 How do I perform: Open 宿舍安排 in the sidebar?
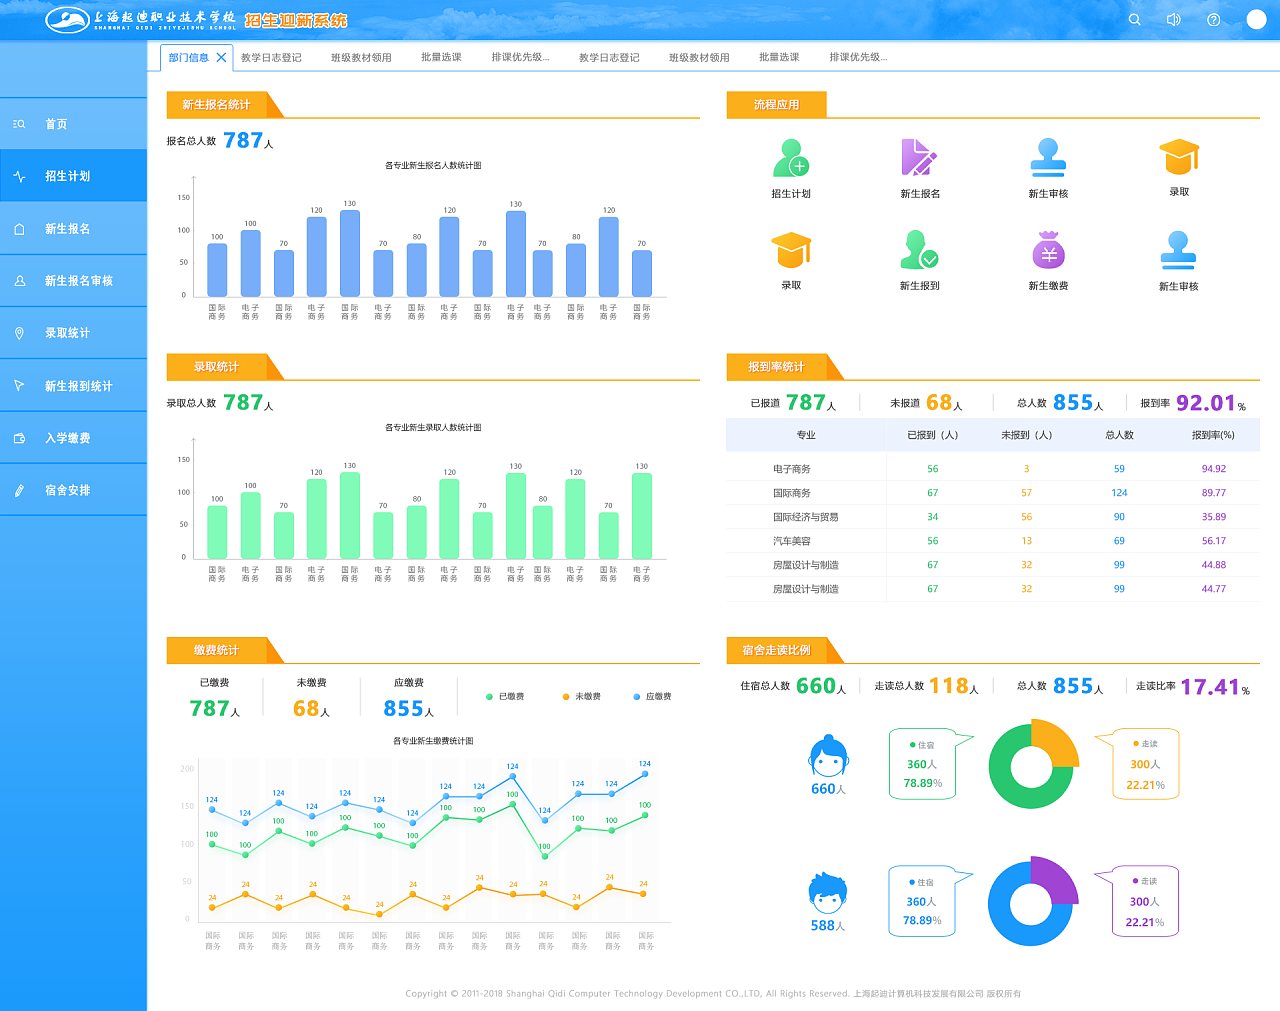[x=73, y=490]
